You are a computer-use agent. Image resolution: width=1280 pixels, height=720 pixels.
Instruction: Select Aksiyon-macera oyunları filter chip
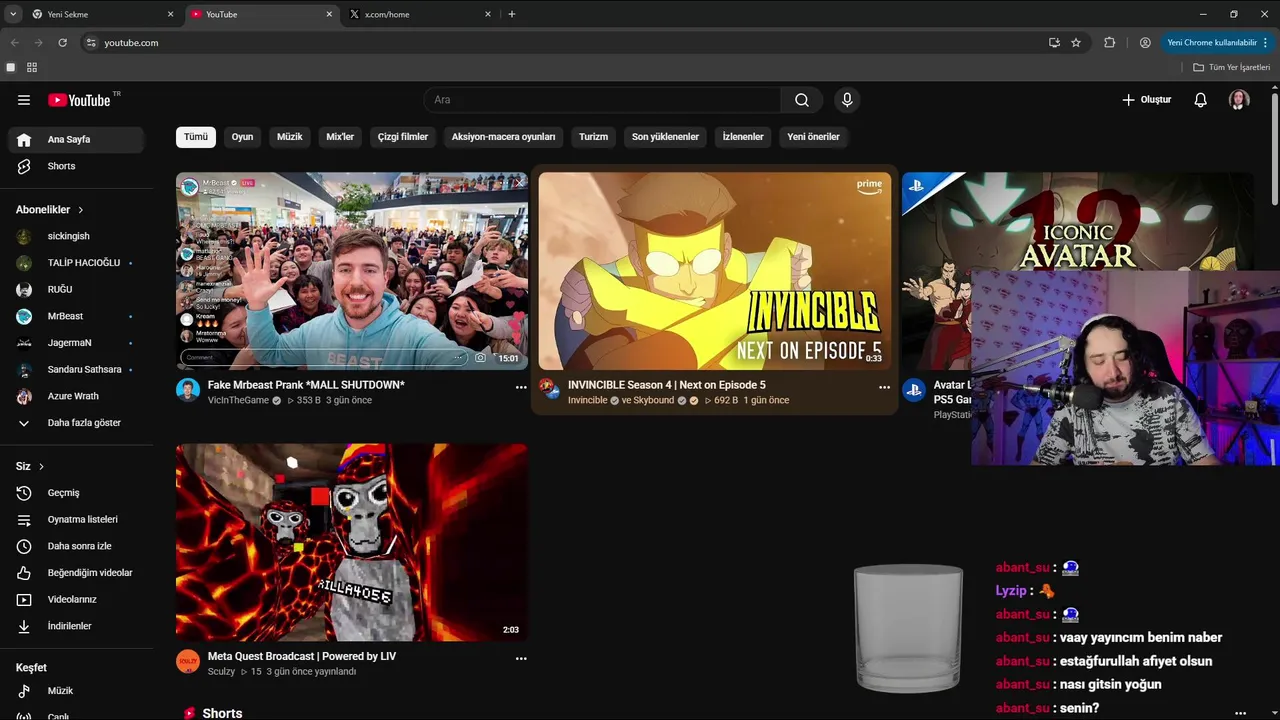(503, 137)
